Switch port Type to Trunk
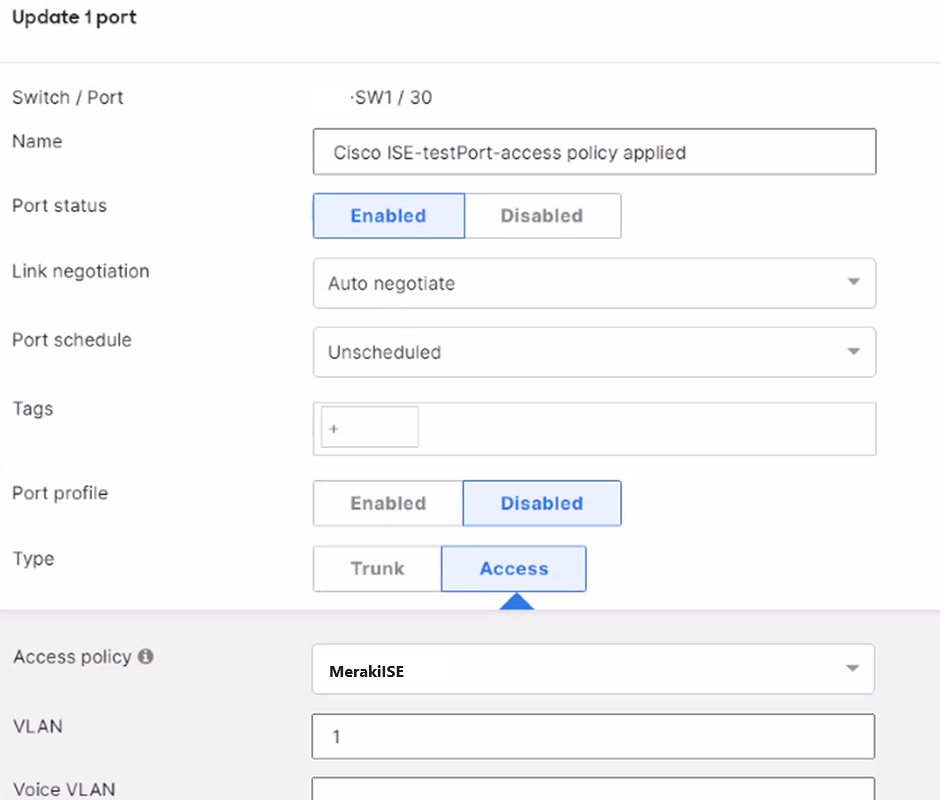The image size is (945, 800). pos(377,568)
